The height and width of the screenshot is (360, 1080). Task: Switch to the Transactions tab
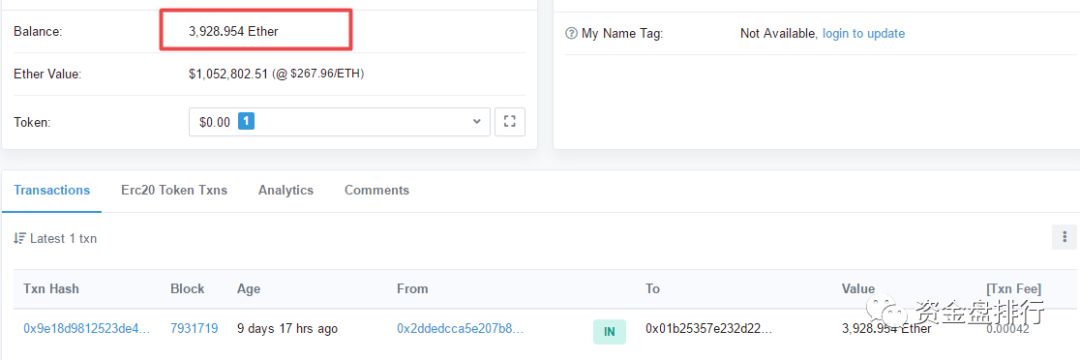click(x=52, y=190)
